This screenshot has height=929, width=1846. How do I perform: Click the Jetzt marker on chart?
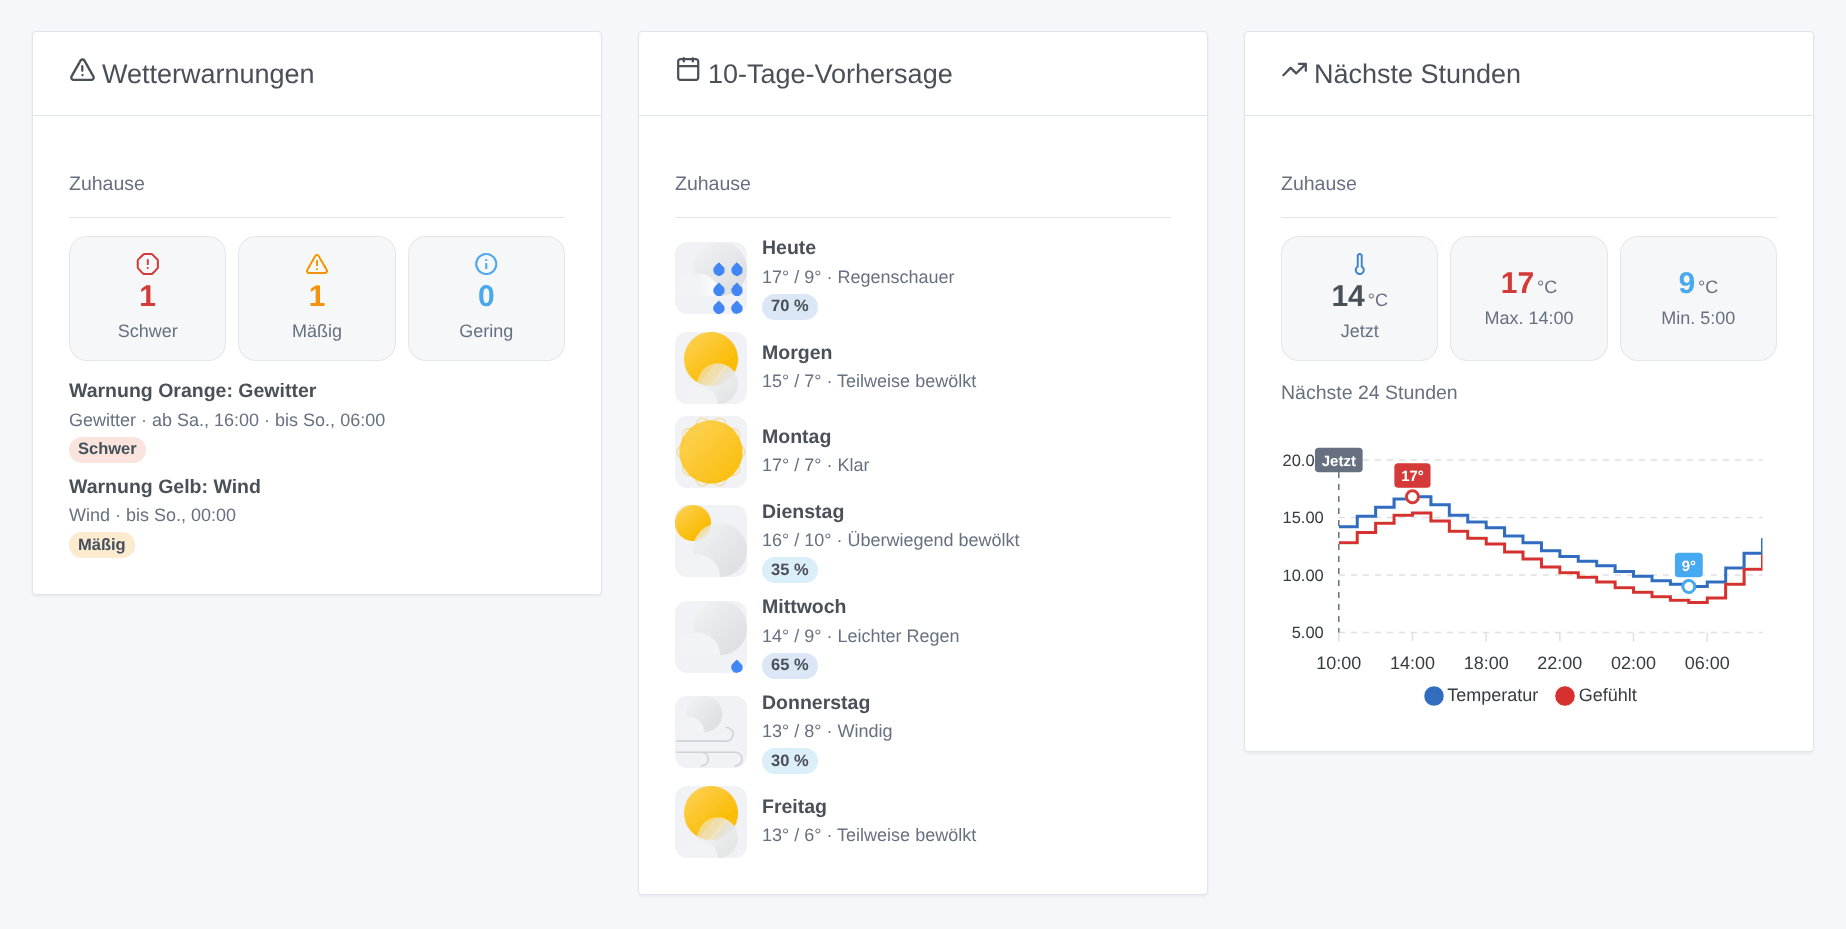click(1339, 461)
